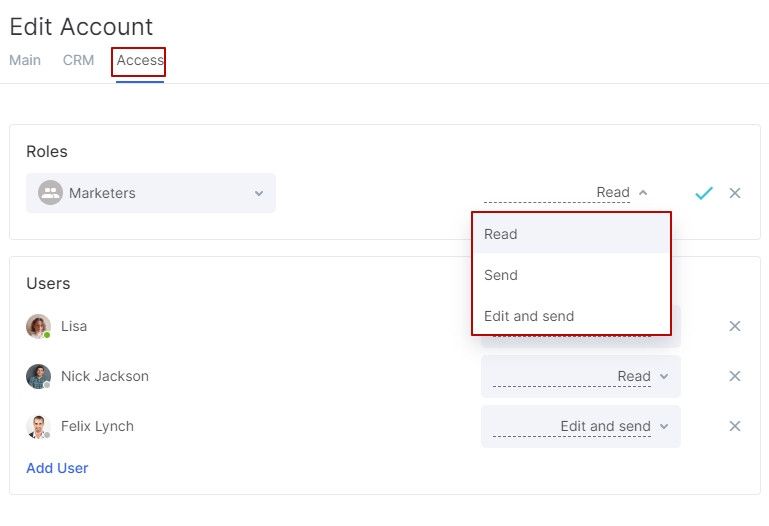This screenshot has width=769, height=526.
Task: Click the Add User link
Action: [x=57, y=468]
